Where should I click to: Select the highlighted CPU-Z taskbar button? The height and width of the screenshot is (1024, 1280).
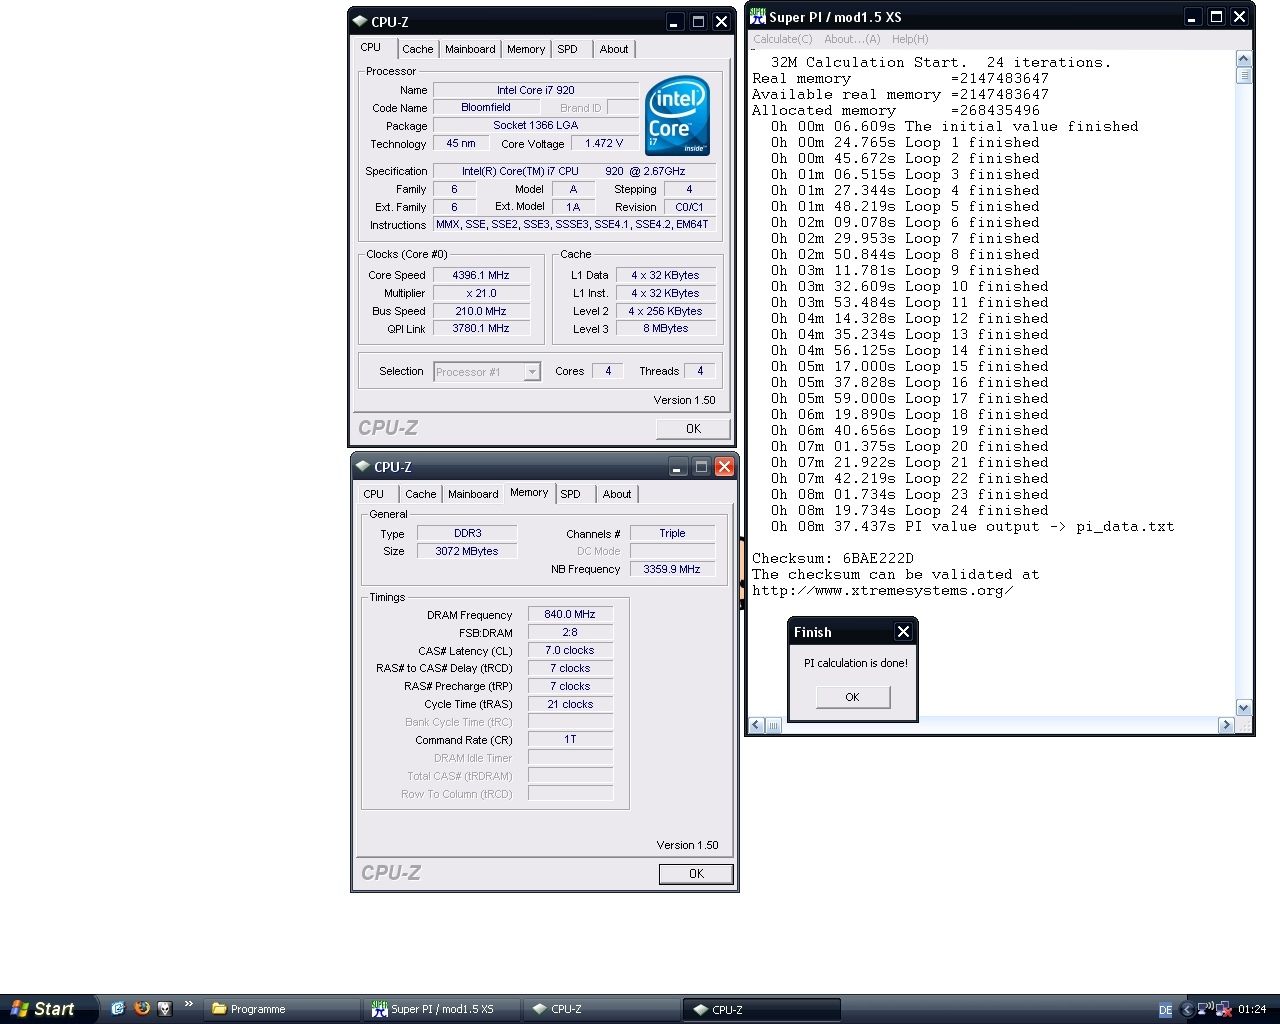[762, 1009]
